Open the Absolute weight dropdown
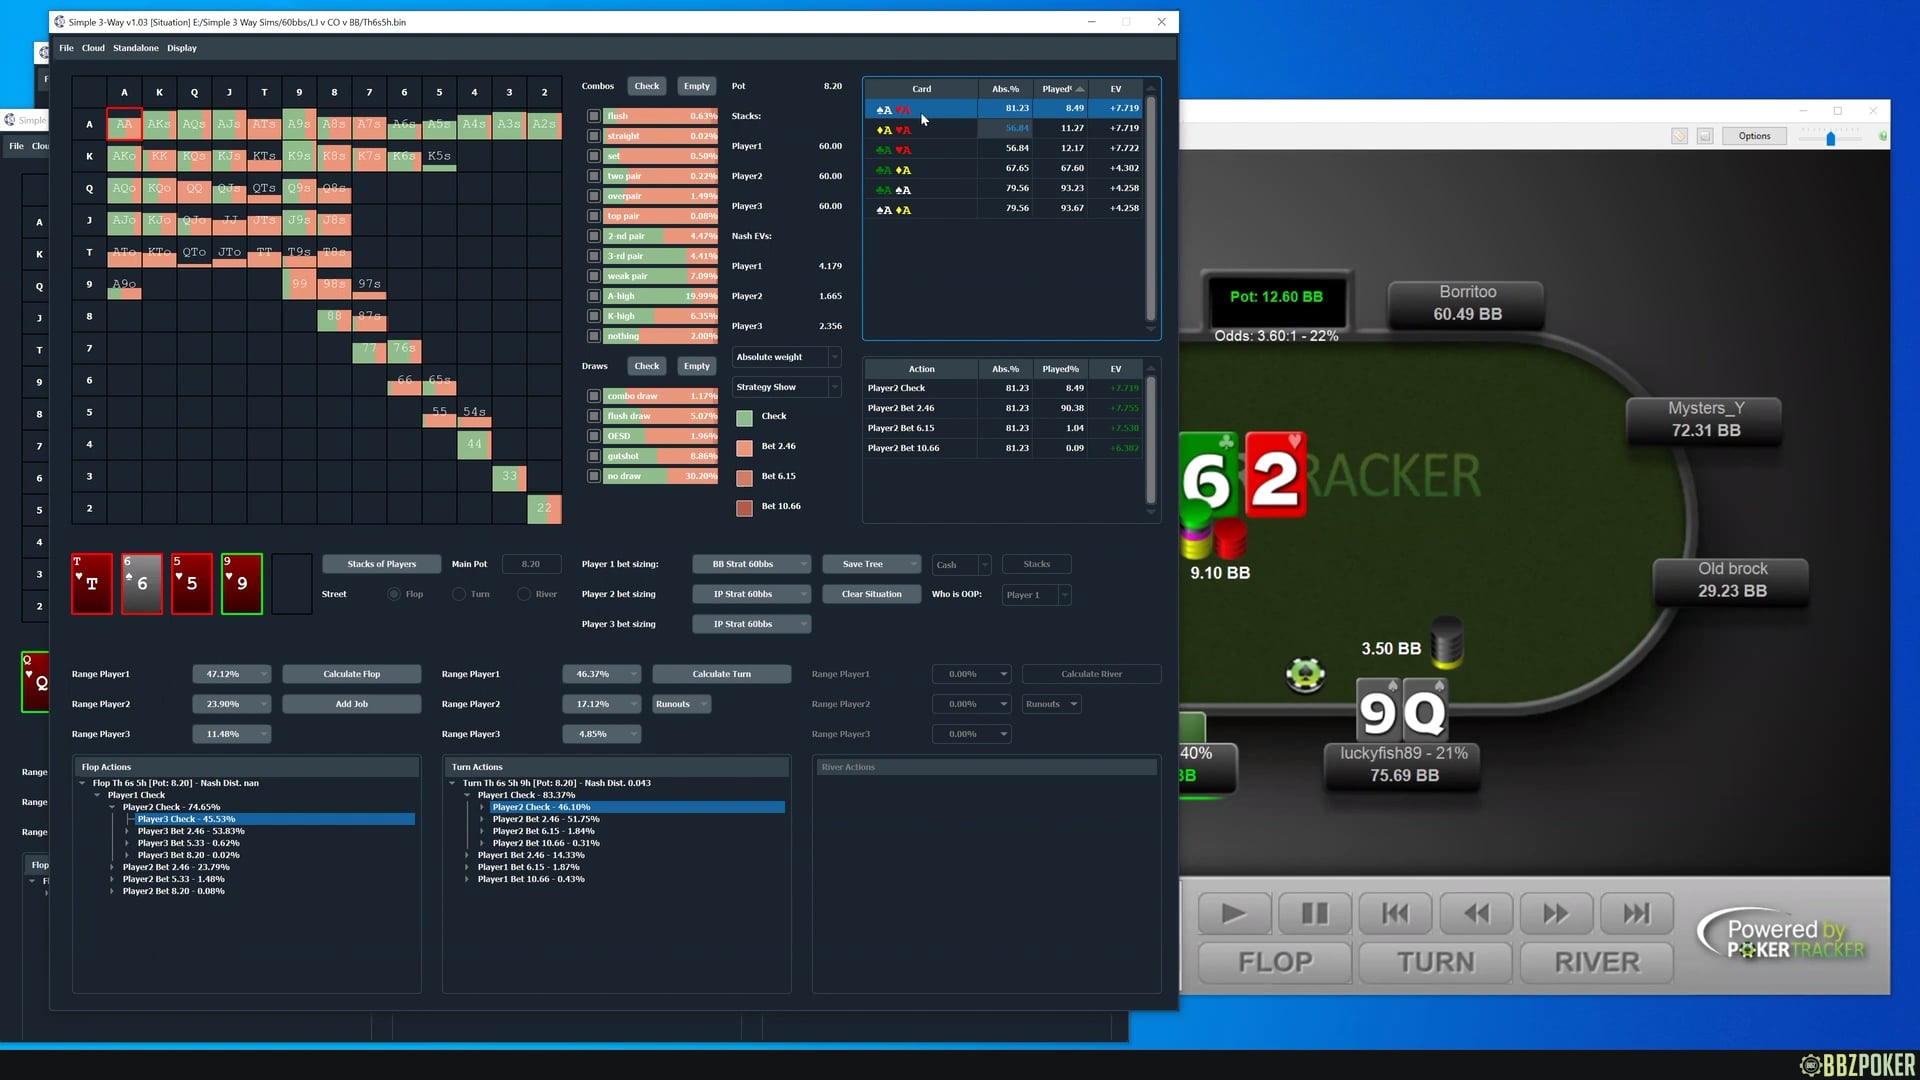The image size is (1920, 1080). (787, 357)
